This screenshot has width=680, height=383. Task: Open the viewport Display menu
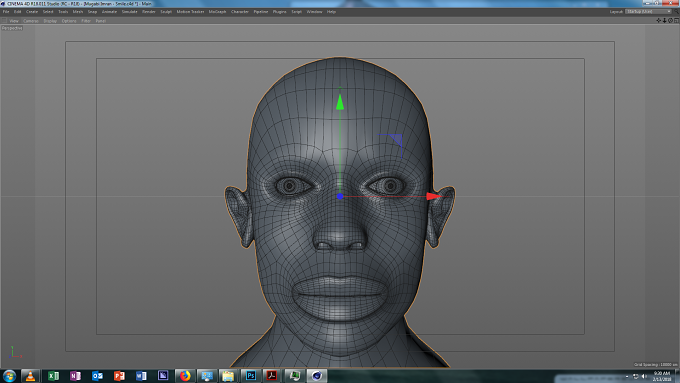click(50, 21)
